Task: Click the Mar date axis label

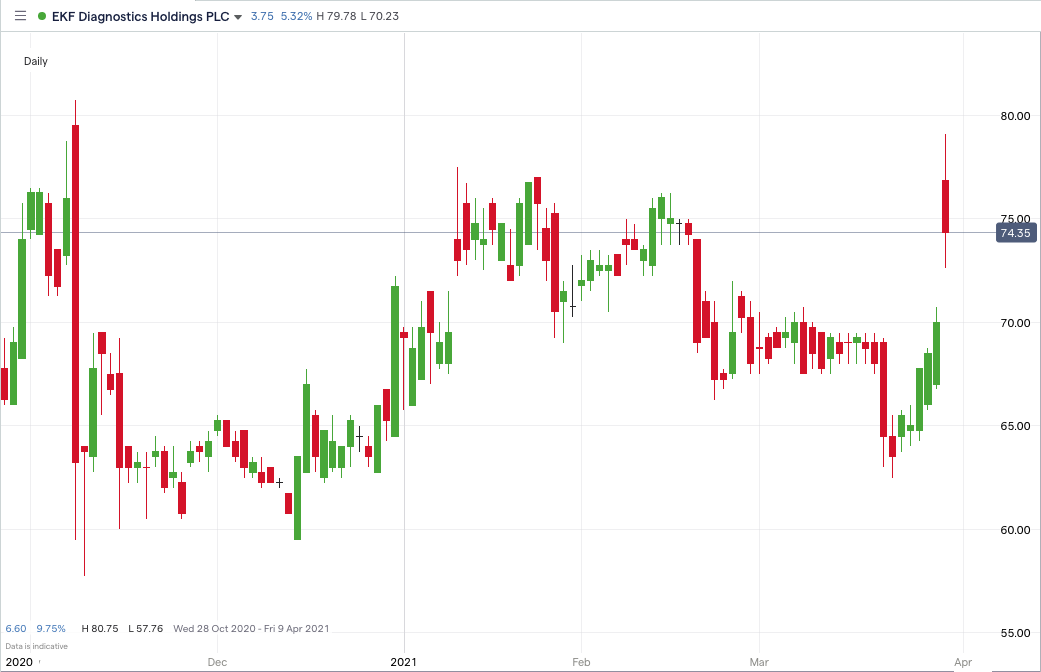Action: (x=759, y=662)
